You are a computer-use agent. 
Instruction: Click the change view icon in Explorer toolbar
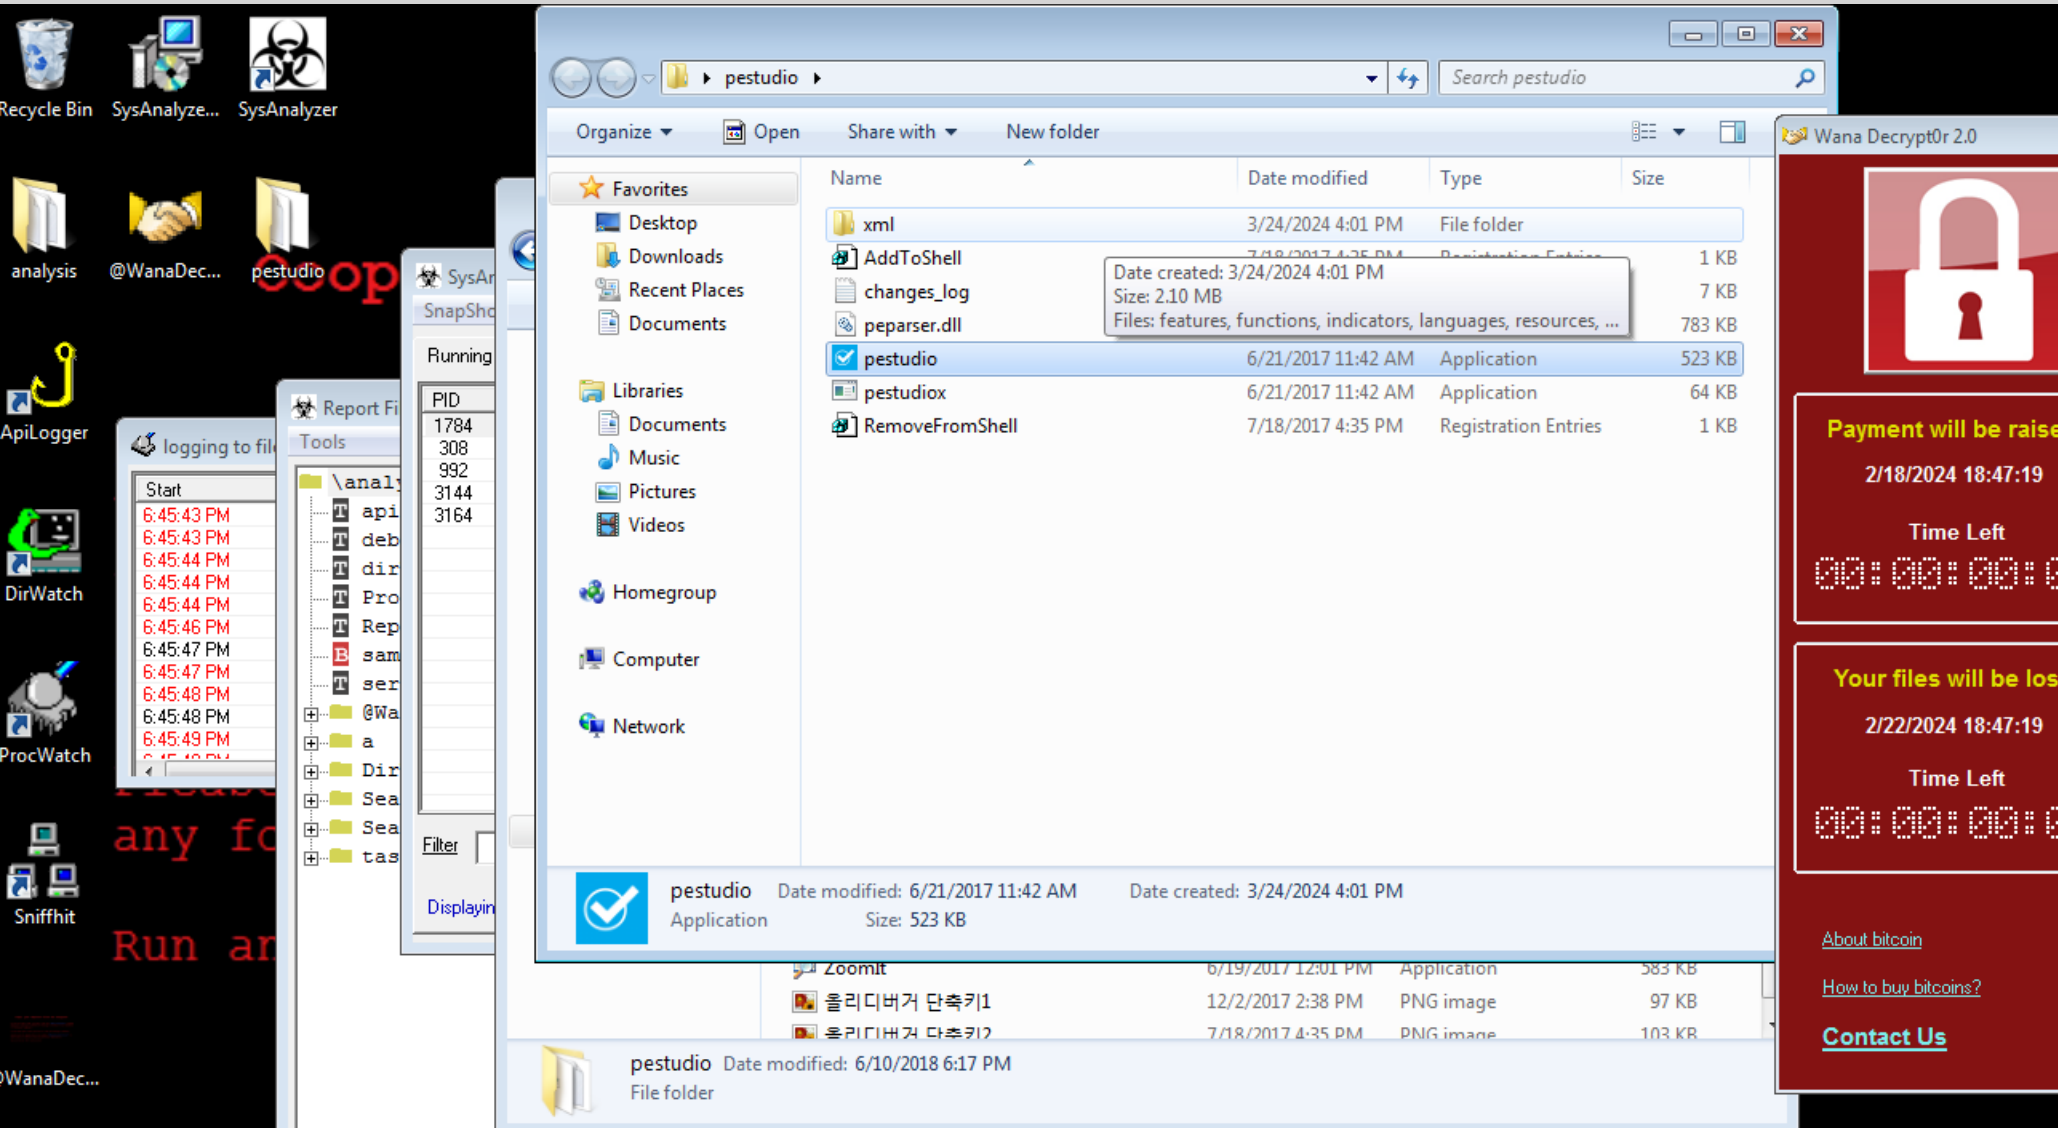[x=1644, y=132]
